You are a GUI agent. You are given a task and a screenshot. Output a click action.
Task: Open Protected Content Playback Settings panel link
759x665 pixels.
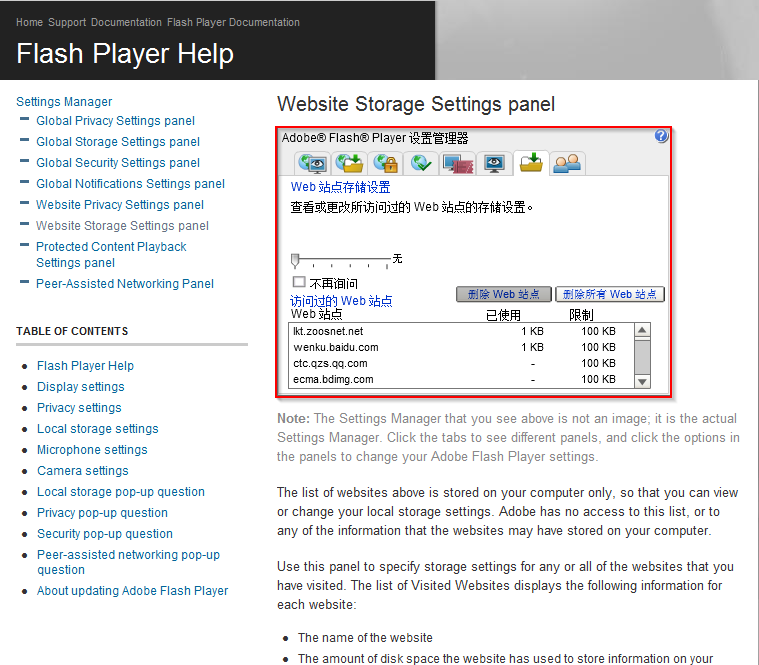(111, 255)
